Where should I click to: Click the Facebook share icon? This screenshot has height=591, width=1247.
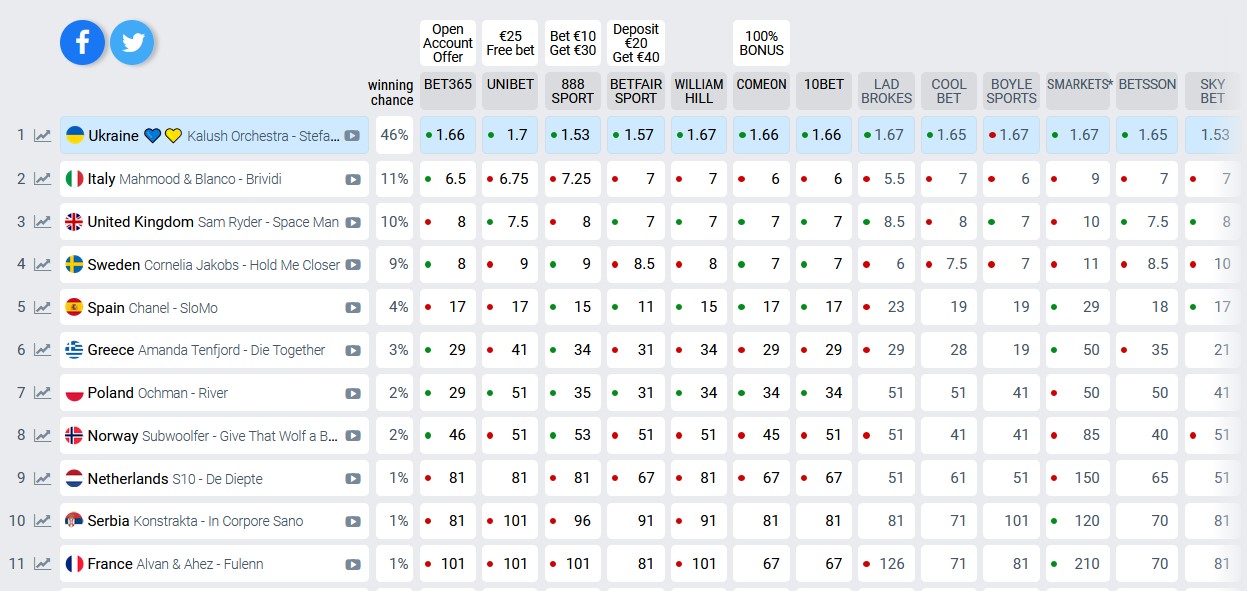(82, 42)
